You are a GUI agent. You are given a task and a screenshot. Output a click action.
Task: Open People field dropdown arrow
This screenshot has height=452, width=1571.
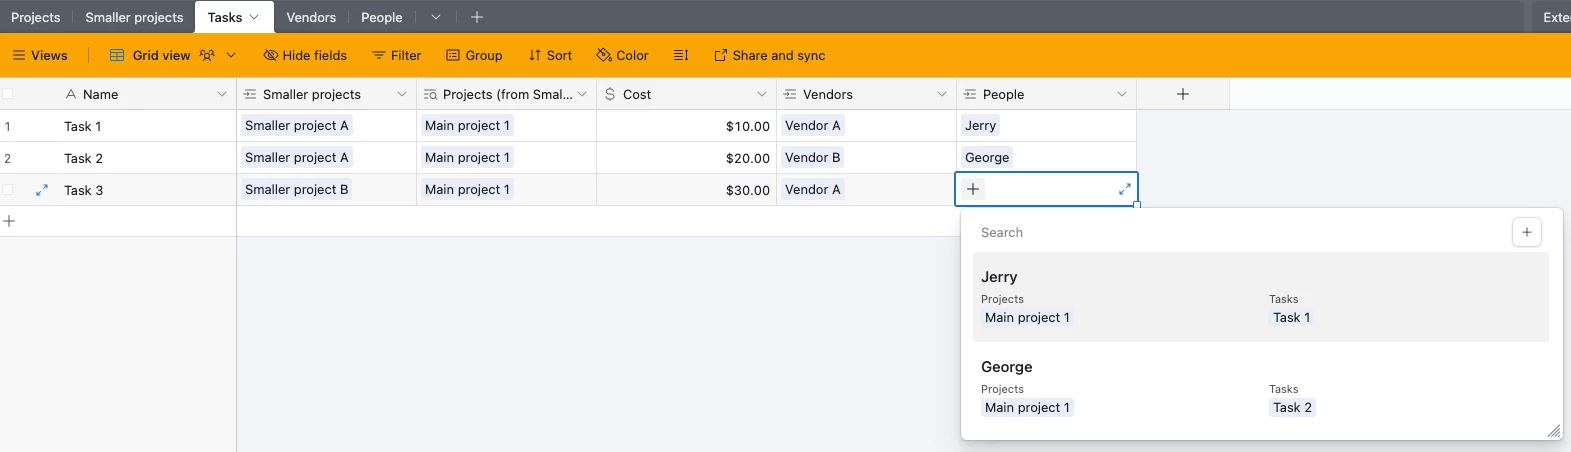tap(1122, 94)
